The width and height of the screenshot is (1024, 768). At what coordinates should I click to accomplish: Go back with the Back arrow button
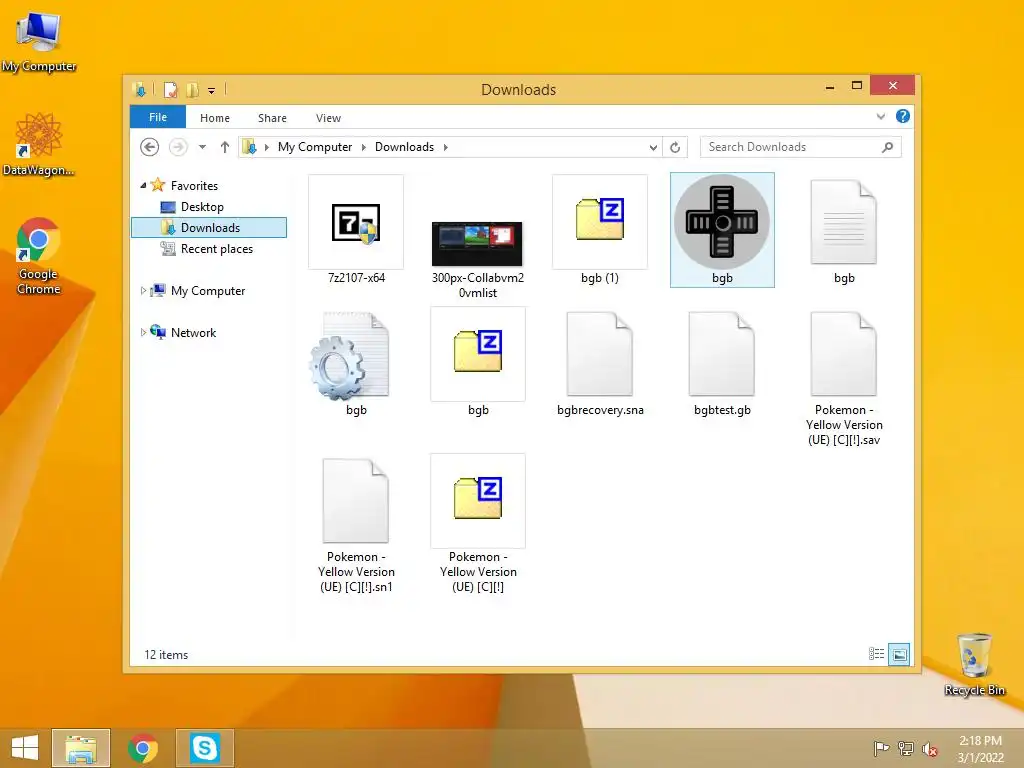[x=150, y=147]
